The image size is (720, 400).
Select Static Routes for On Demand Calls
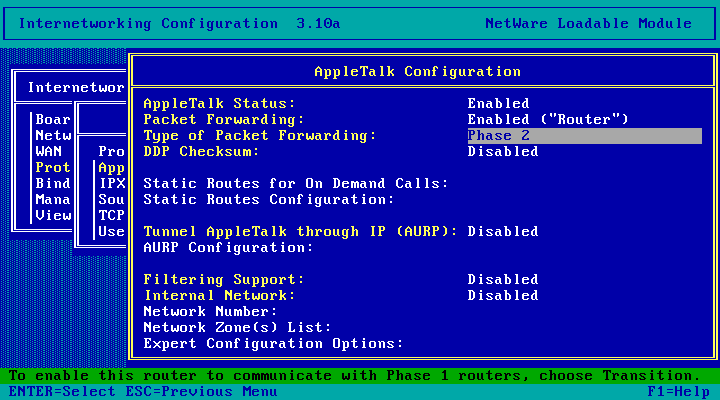click(296, 184)
